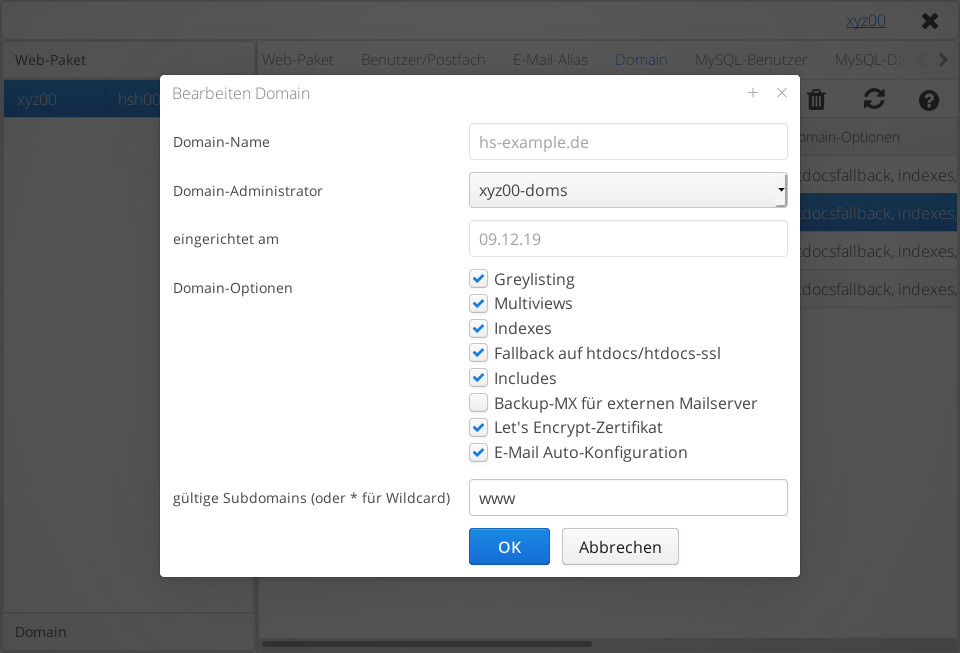Click the eingerichtet am date field
Screen dimensions: 960x653
[628, 239]
